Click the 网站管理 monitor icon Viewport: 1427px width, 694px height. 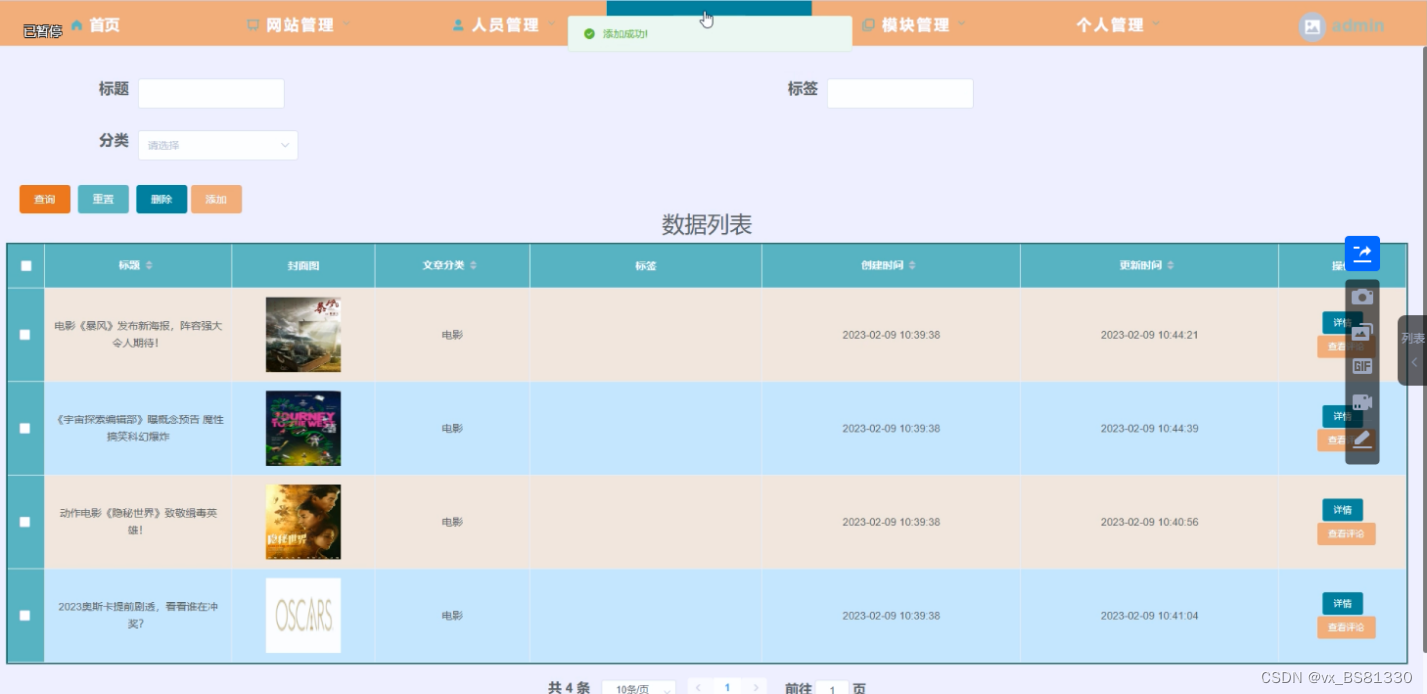click(x=253, y=25)
